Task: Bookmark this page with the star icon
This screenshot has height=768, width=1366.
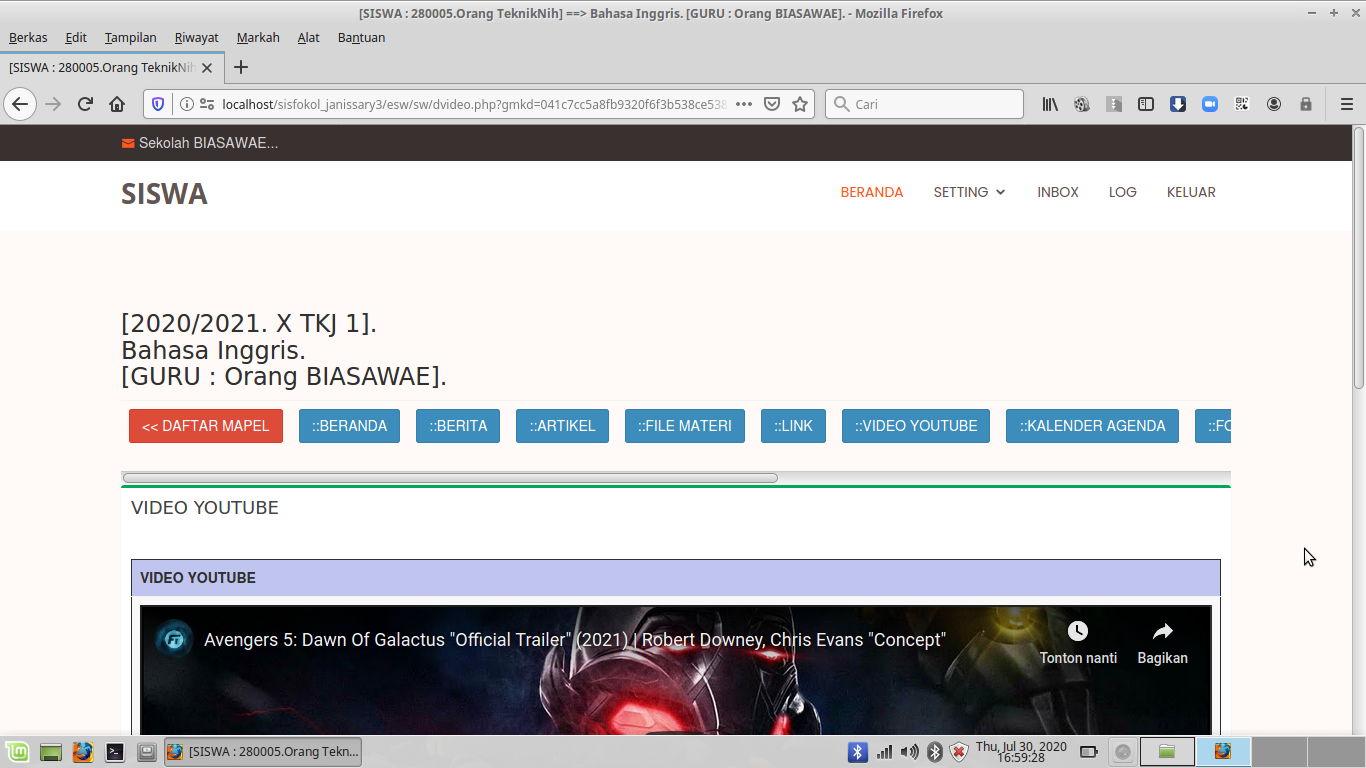Action: pos(800,104)
